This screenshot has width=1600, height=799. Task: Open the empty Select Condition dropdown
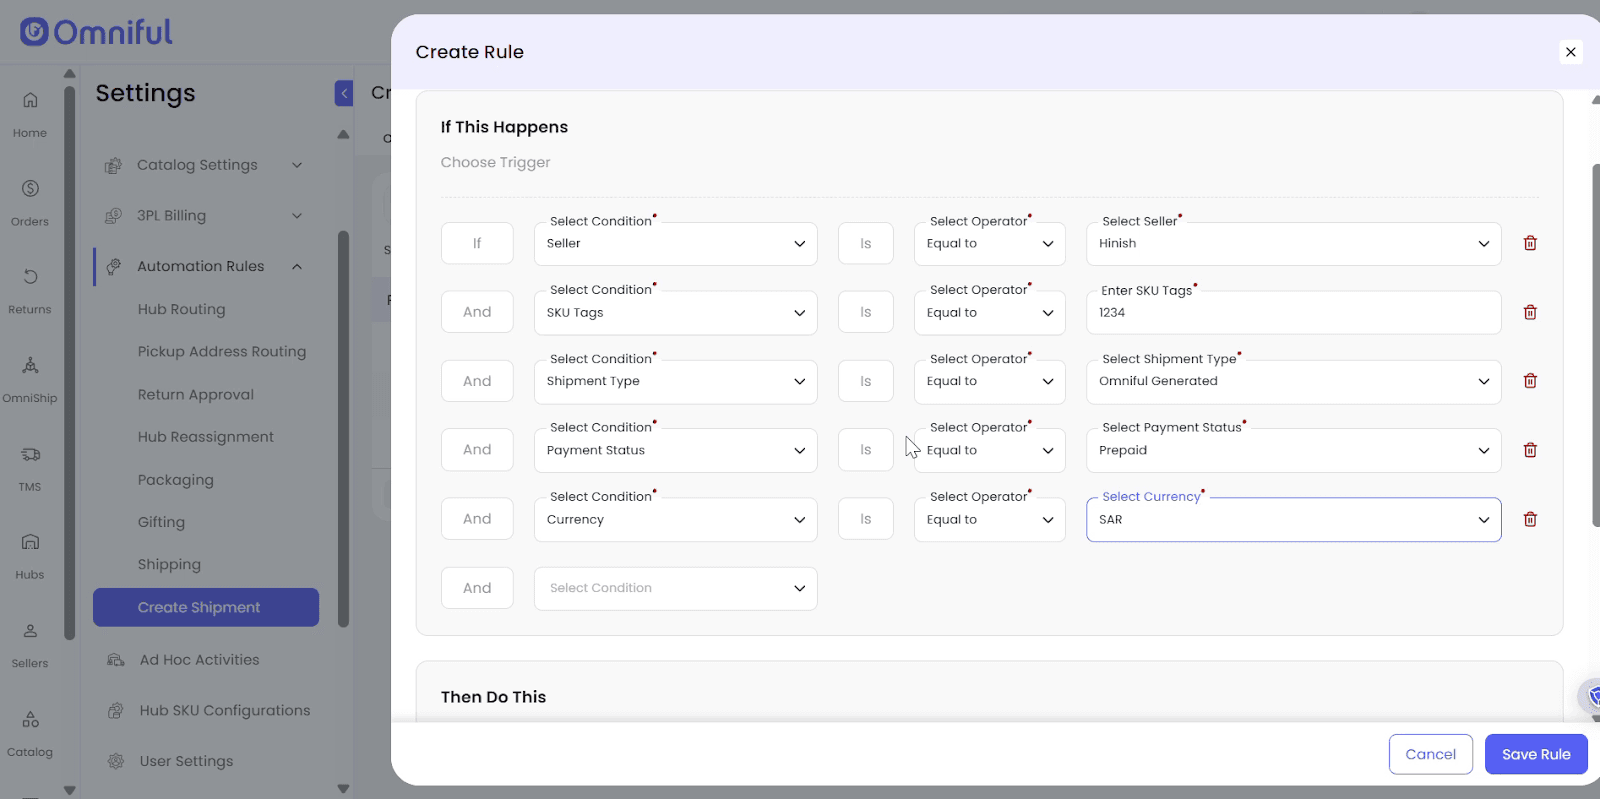[675, 588]
